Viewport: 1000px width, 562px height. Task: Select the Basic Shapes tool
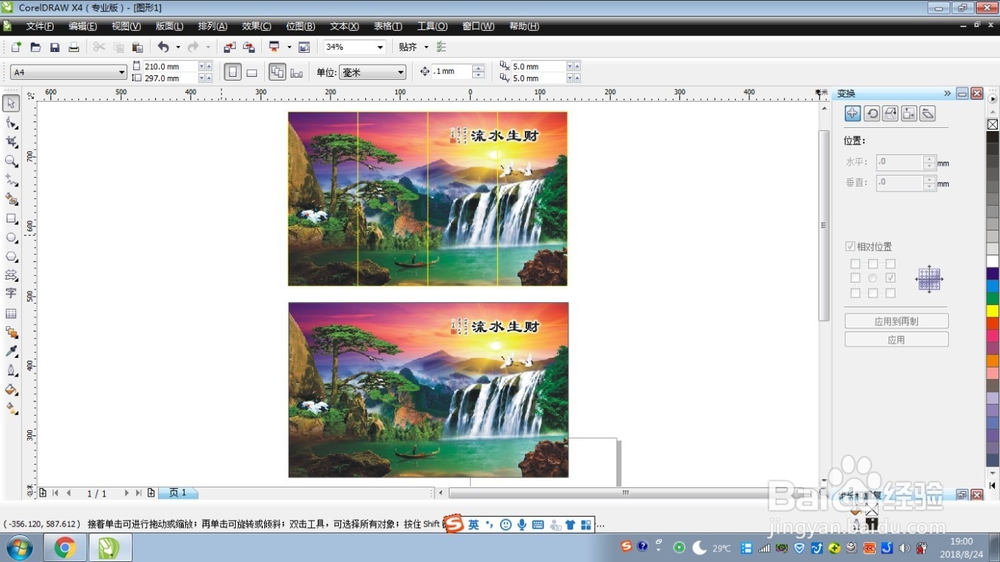(x=11, y=275)
